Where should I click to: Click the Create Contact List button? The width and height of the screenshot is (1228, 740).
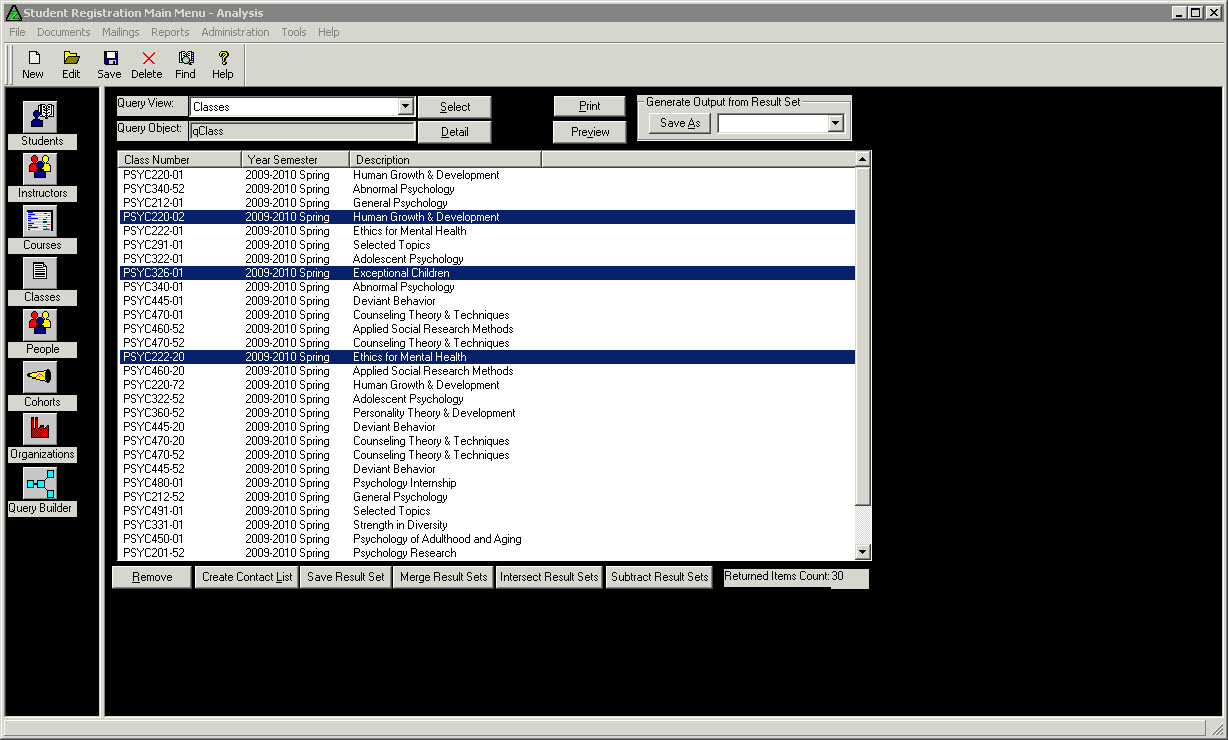[247, 577]
